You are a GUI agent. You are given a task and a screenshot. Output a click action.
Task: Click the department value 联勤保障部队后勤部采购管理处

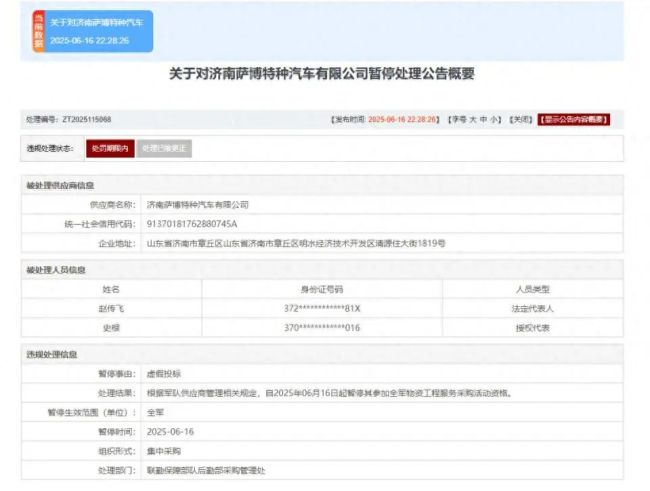[206, 470]
